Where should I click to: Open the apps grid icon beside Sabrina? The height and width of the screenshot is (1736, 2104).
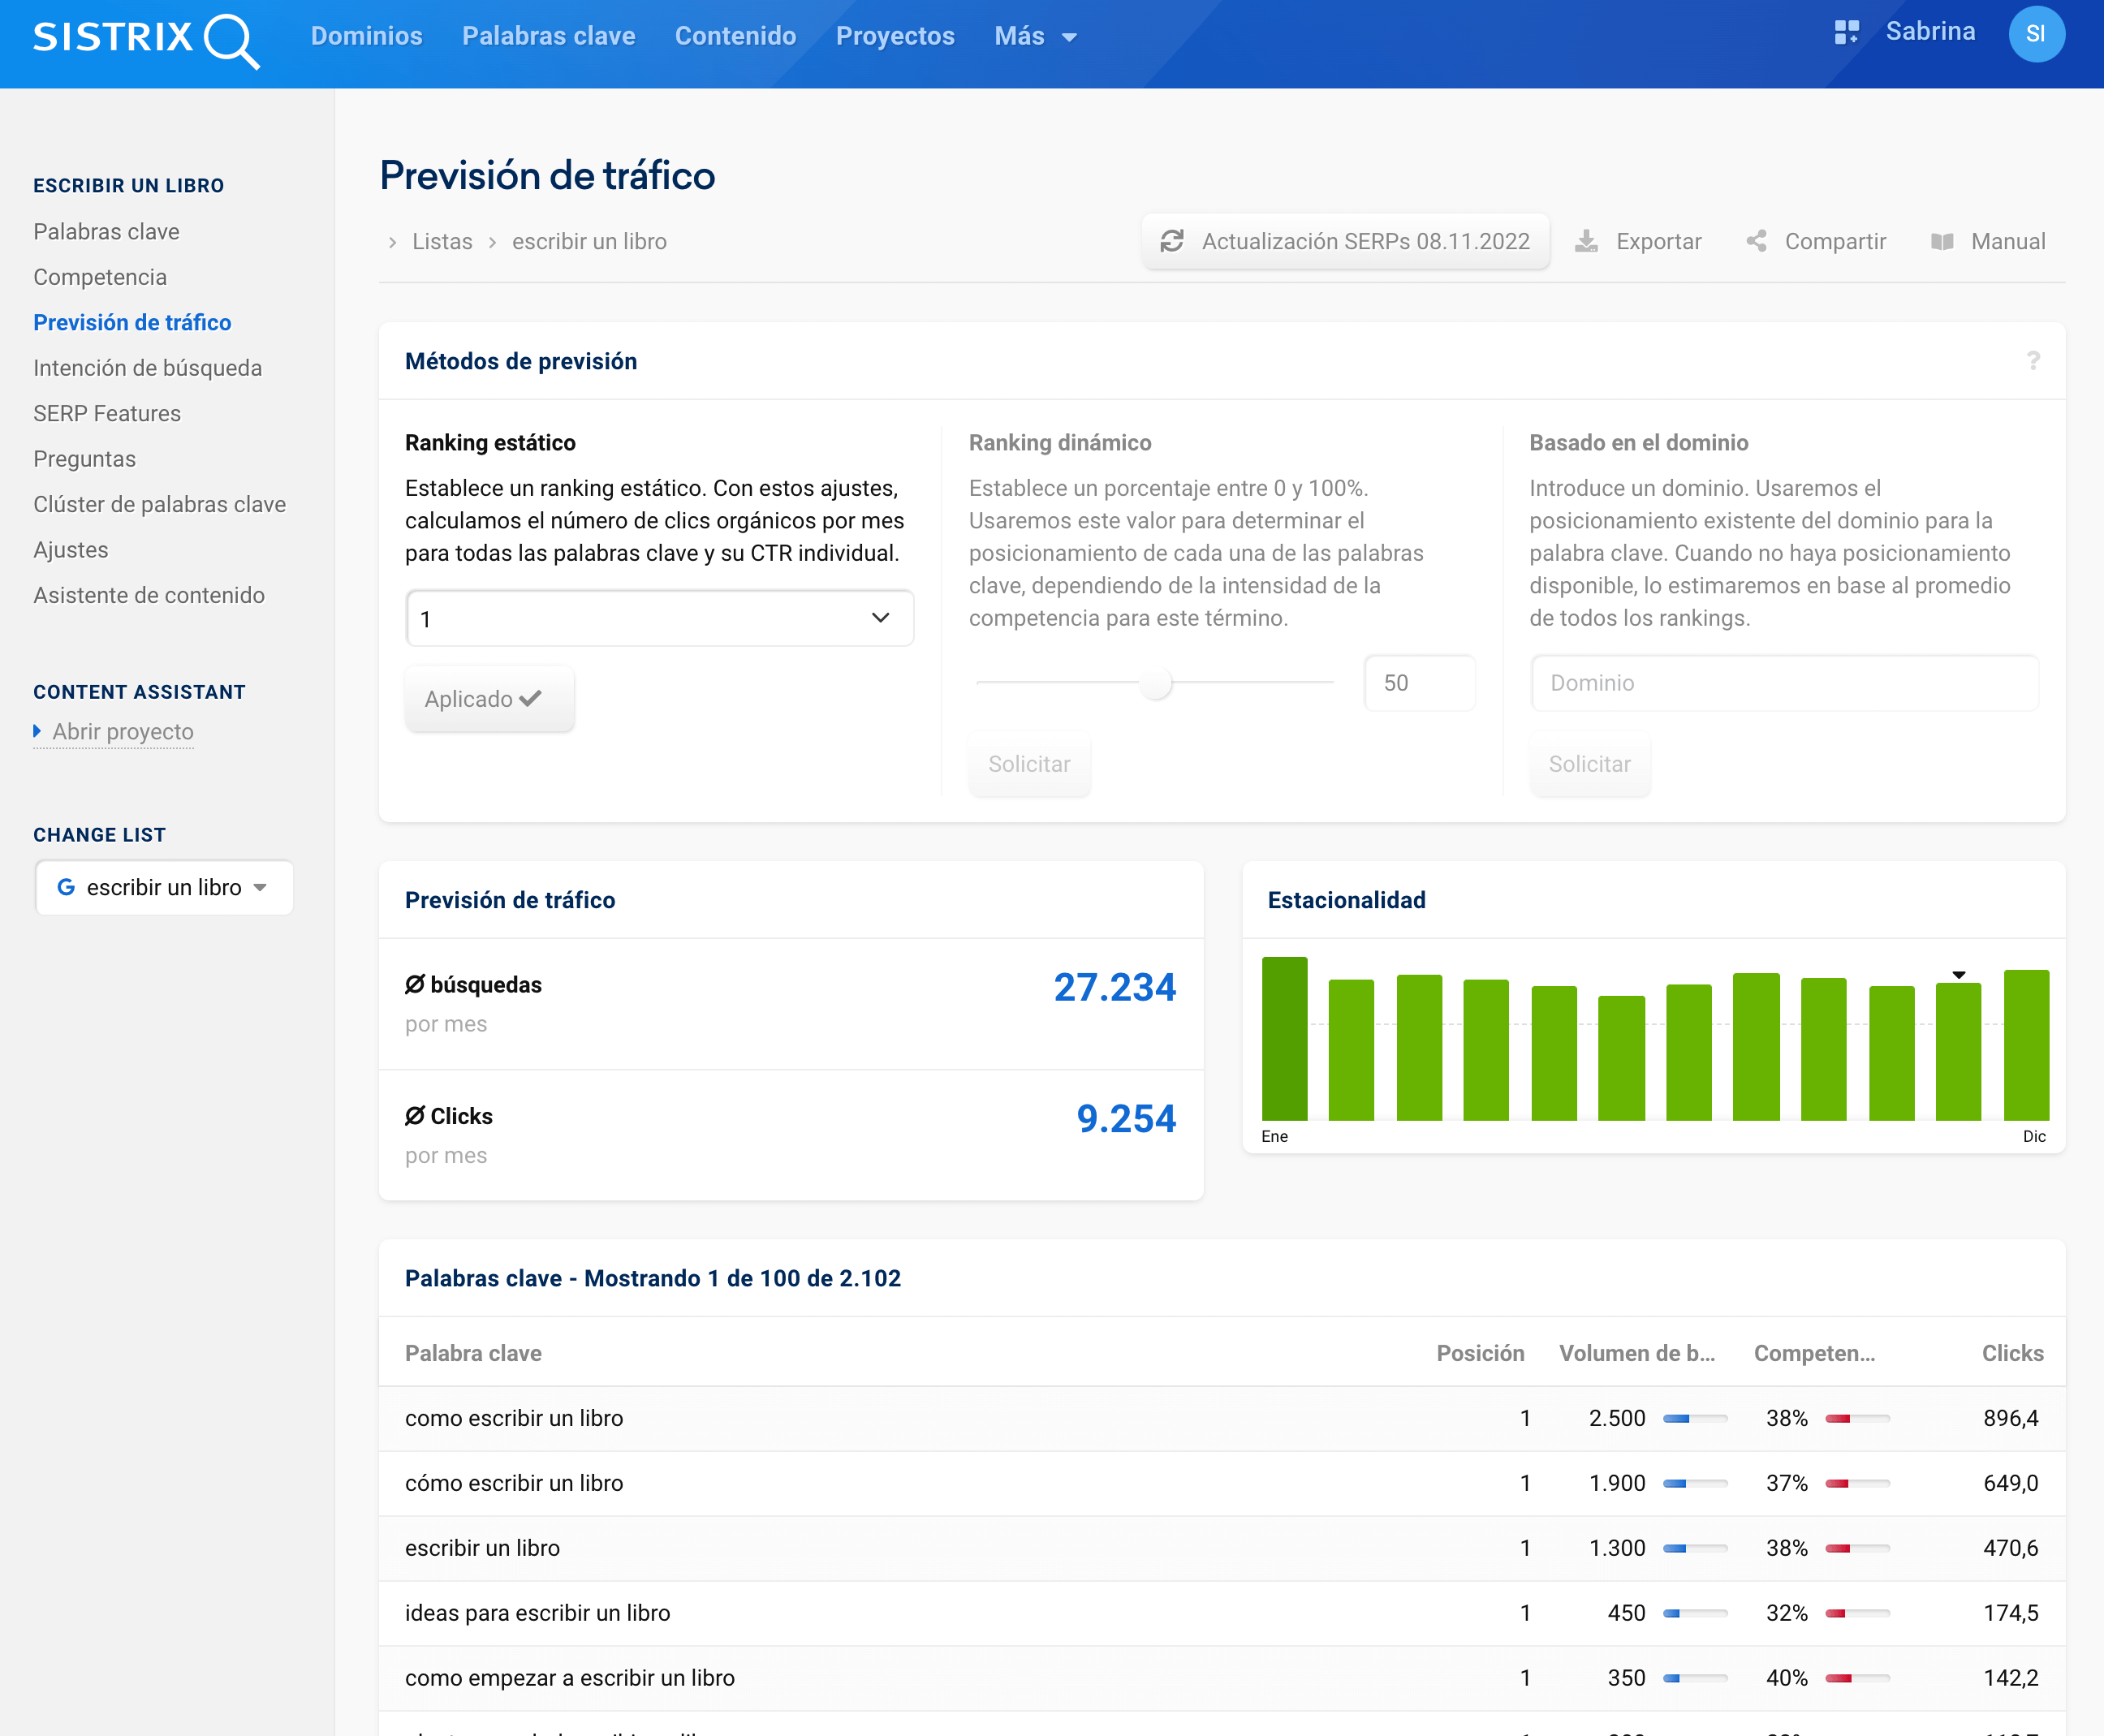coord(1846,32)
